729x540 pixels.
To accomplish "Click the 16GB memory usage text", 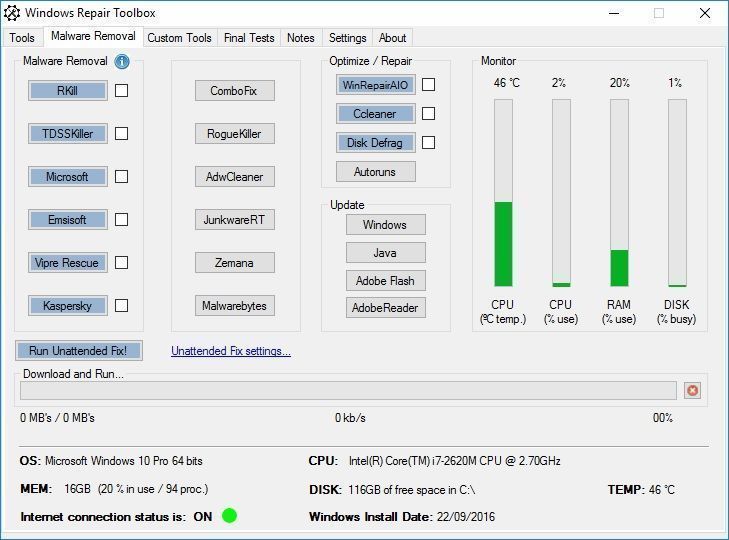I will tap(136, 489).
